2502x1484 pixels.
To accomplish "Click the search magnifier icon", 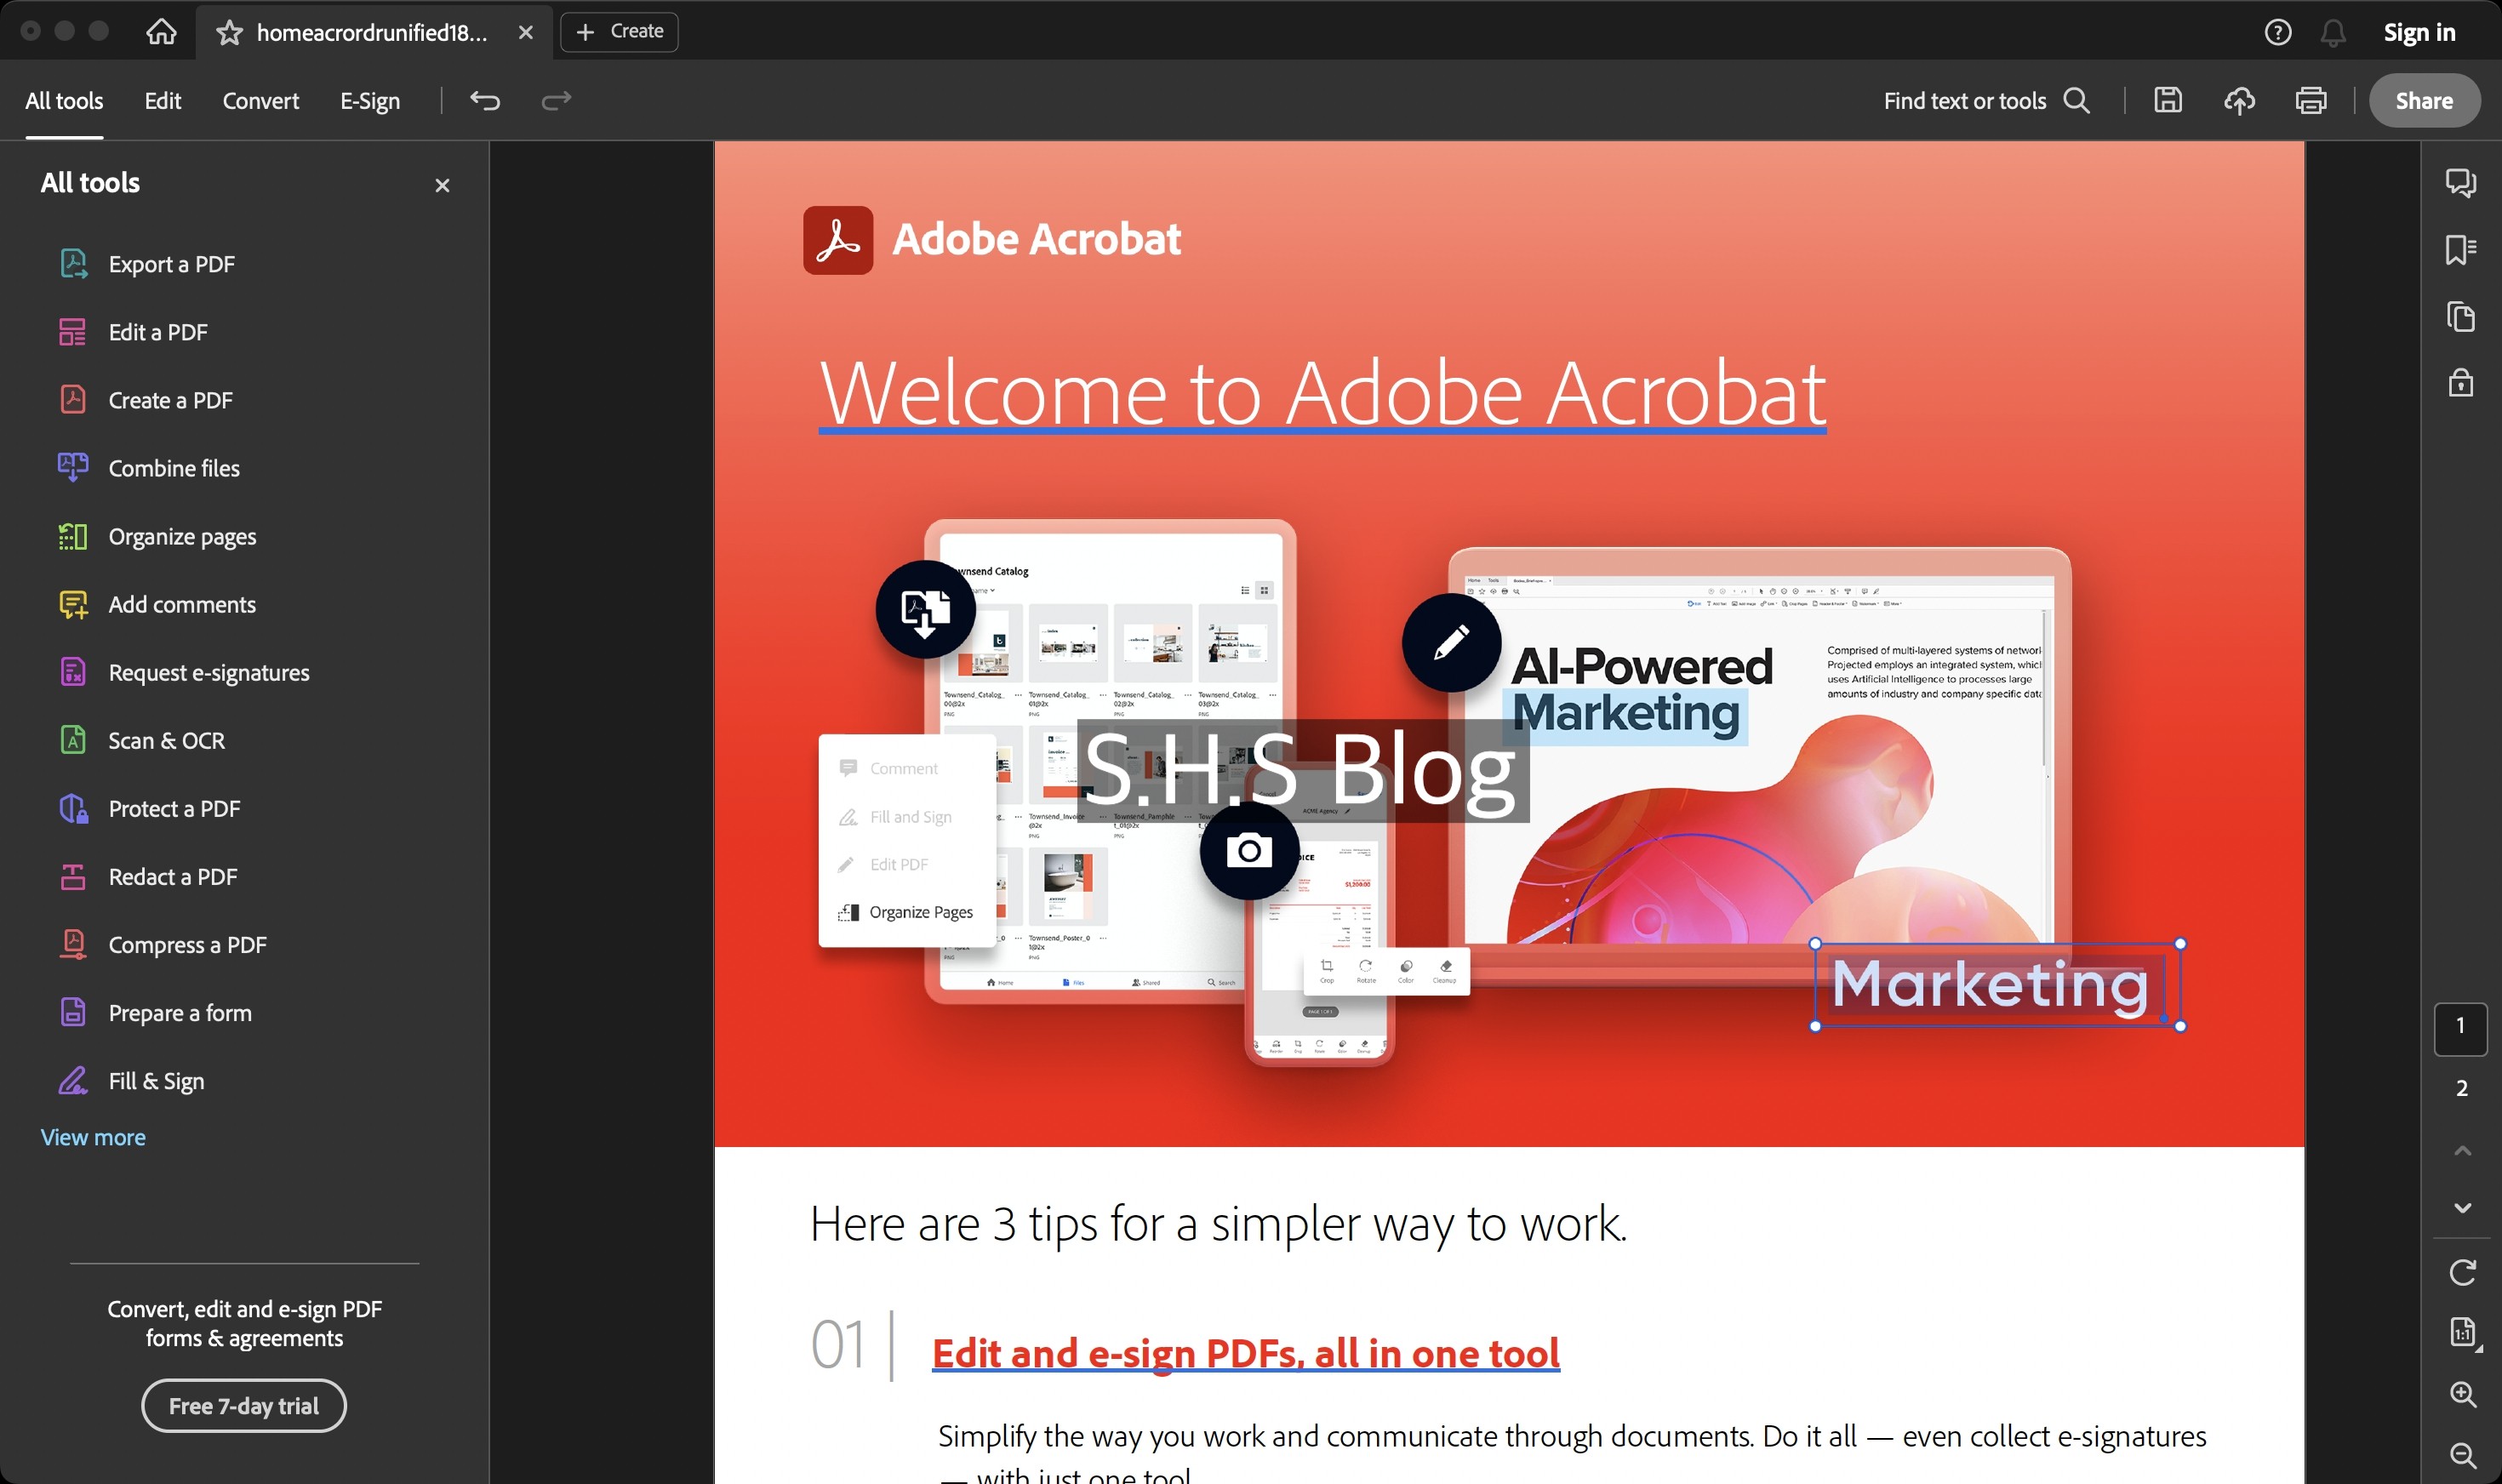I will (2077, 100).
